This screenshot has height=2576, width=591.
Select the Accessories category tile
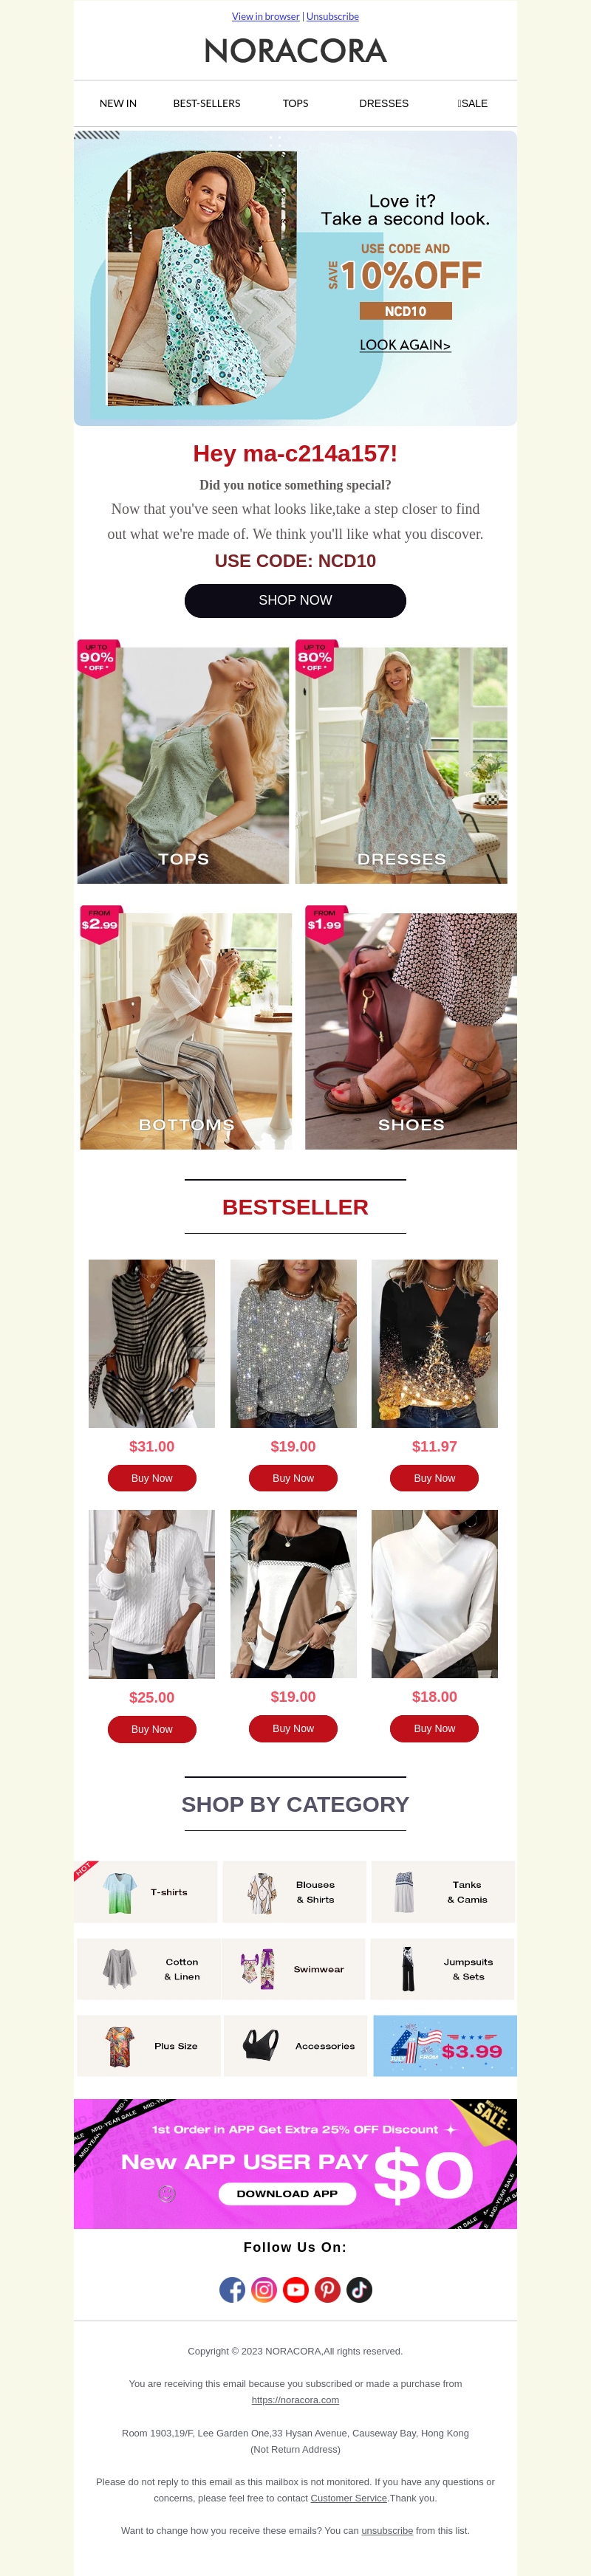point(295,2045)
